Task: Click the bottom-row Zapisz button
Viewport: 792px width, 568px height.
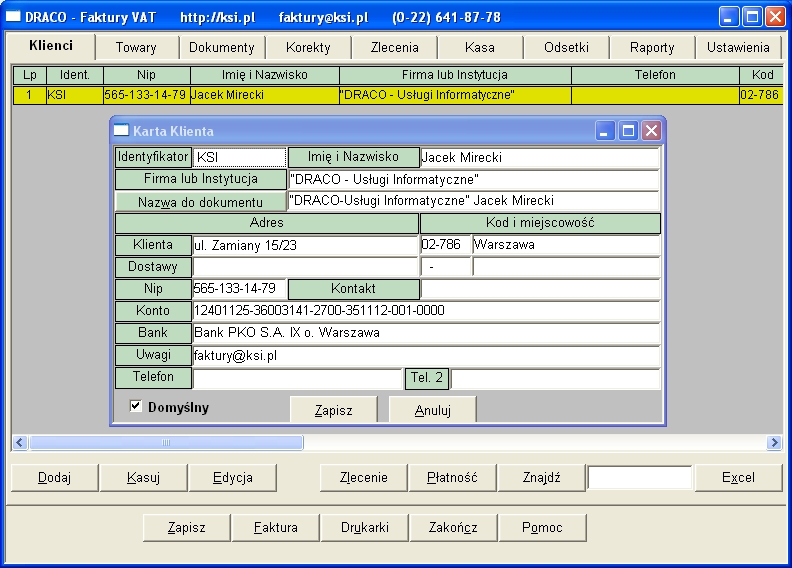Action: point(186,528)
